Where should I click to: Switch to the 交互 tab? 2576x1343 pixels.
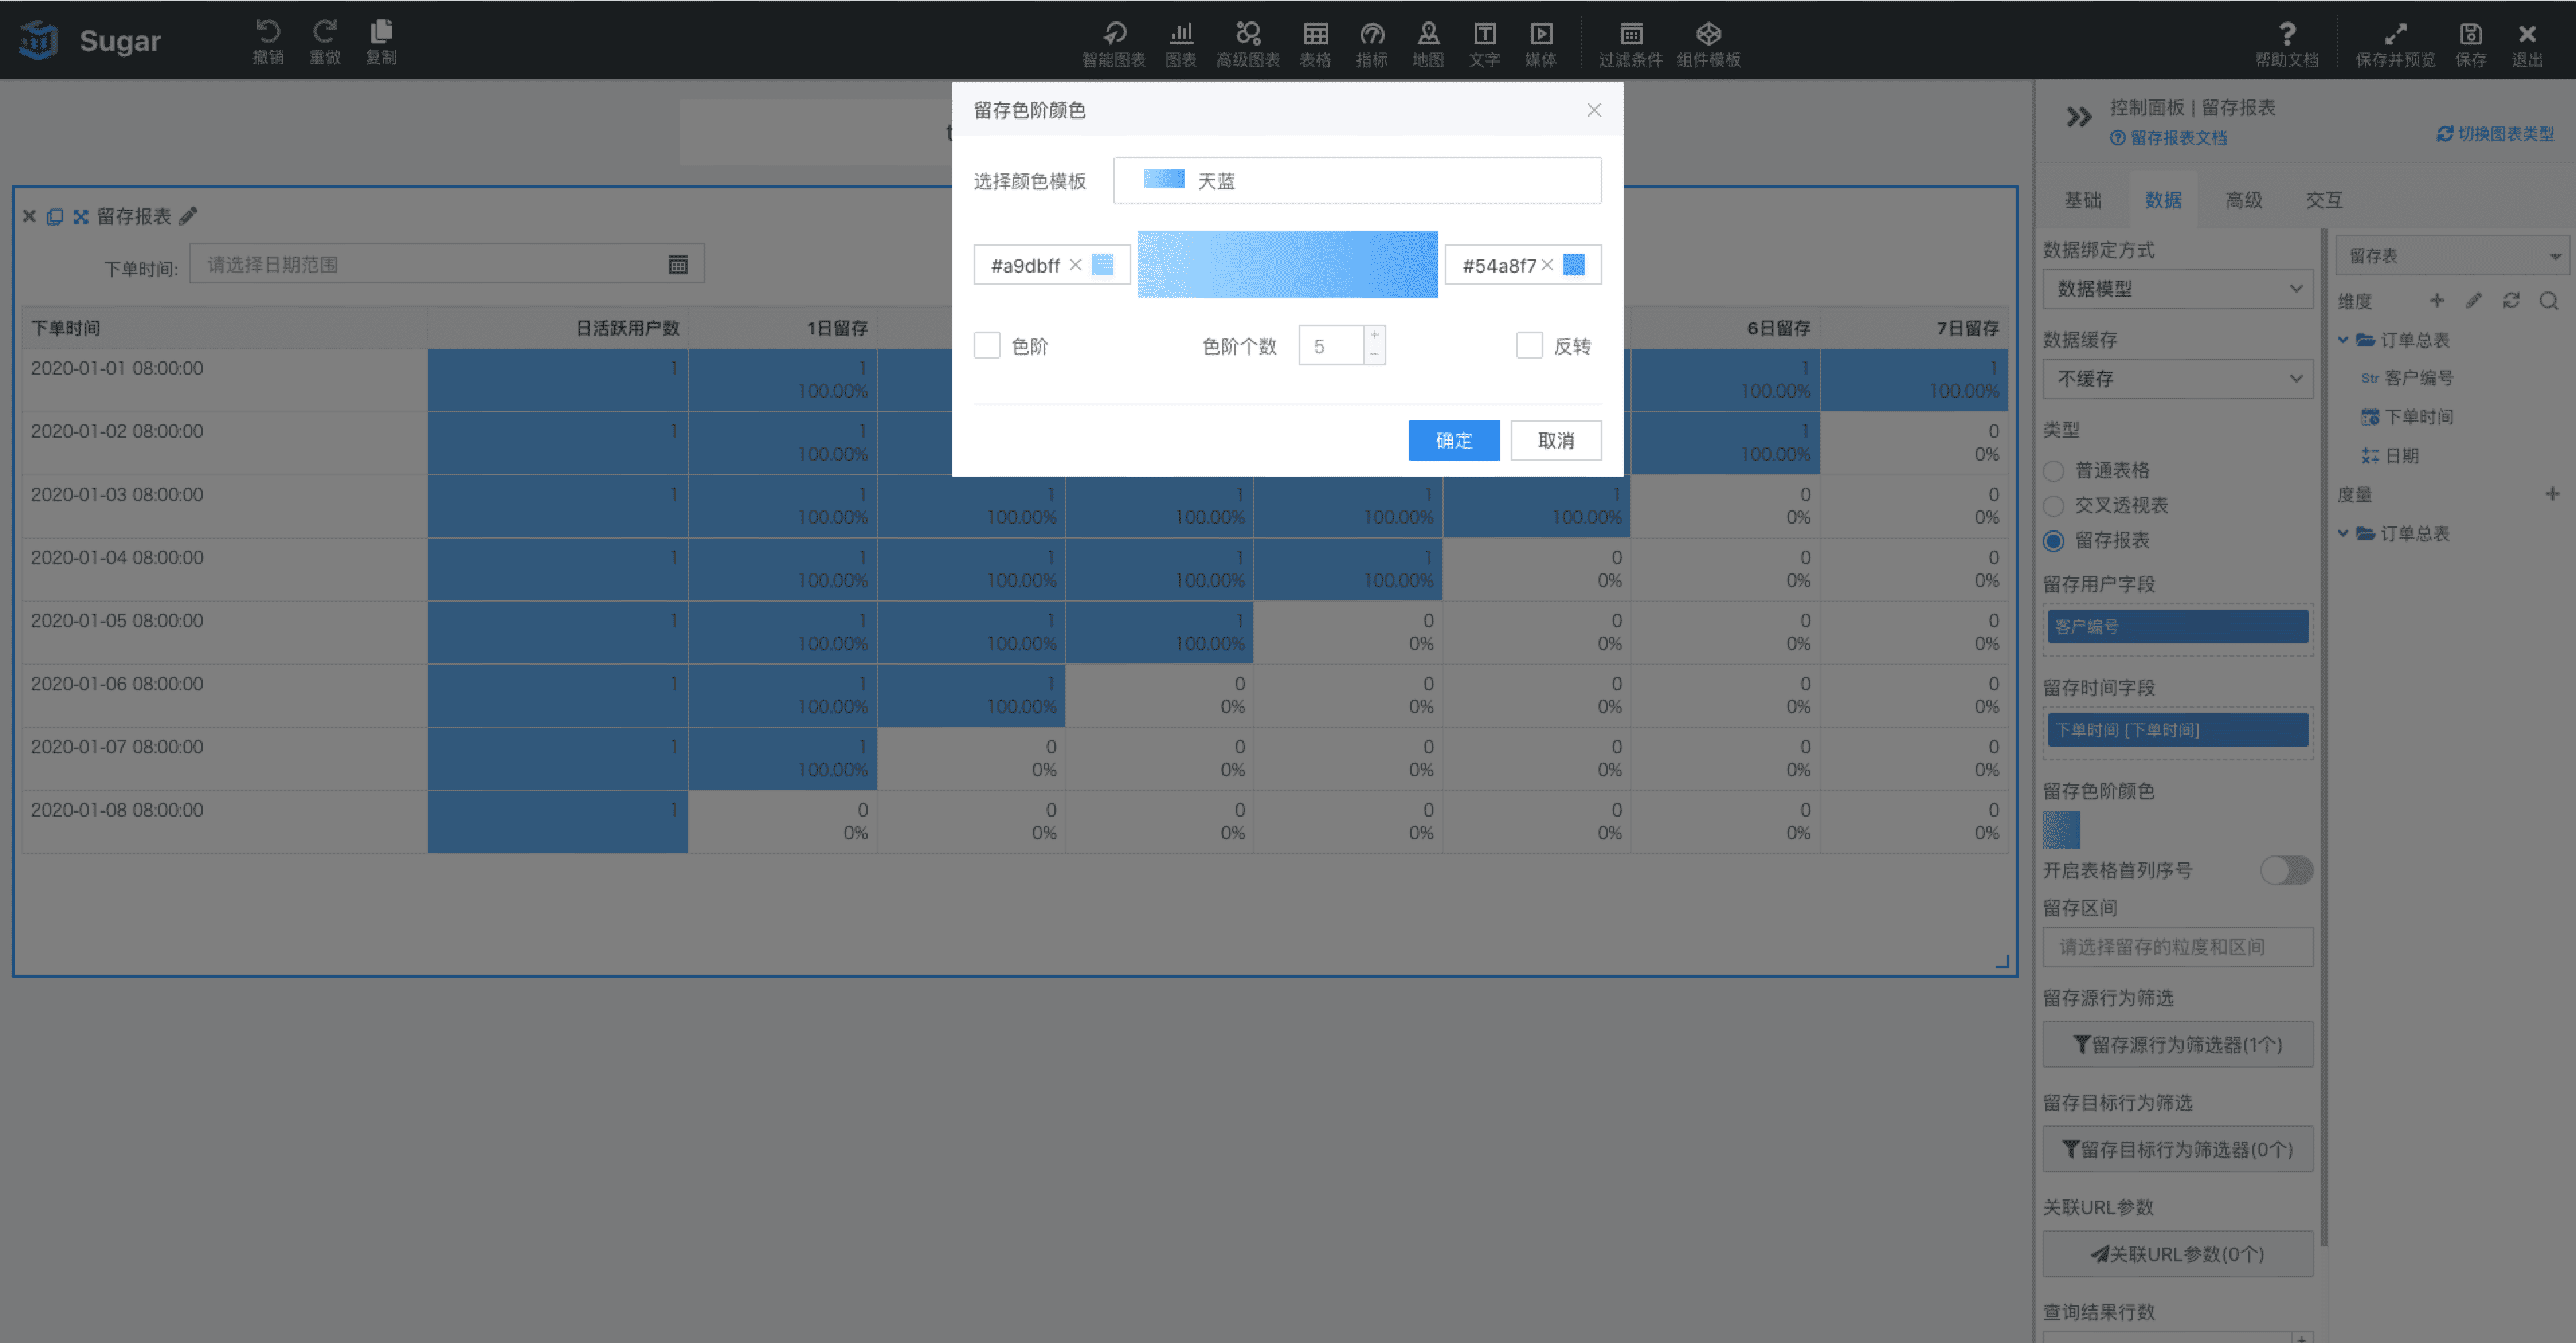pyautogui.click(x=2324, y=200)
